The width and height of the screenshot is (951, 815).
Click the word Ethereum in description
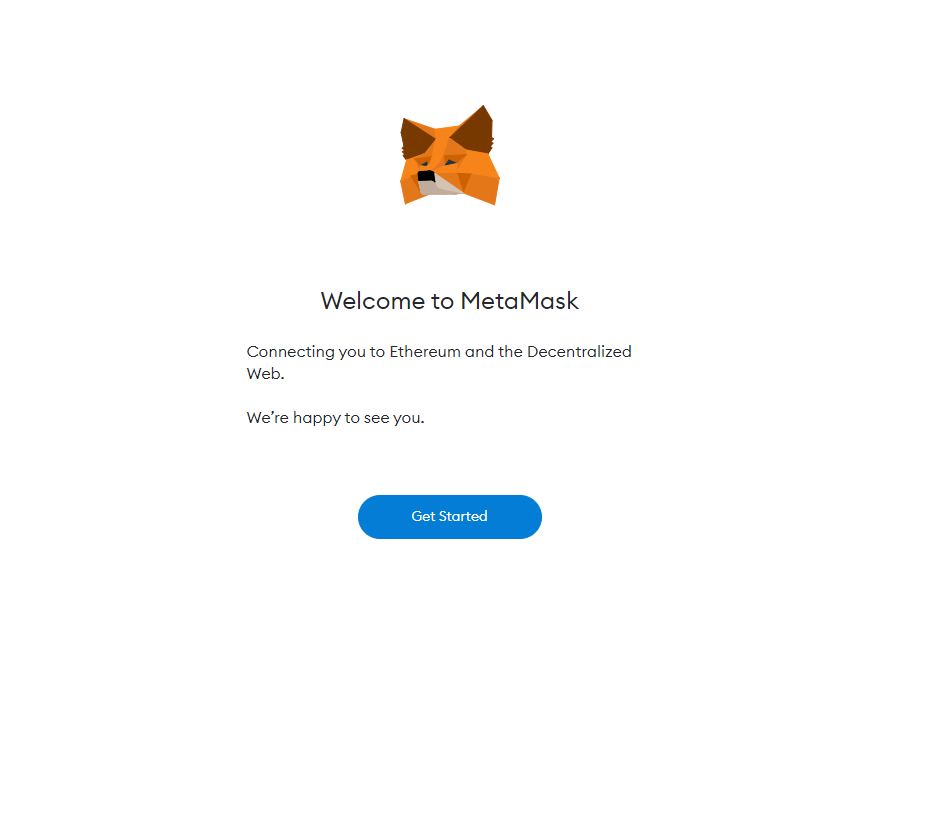point(425,352)
